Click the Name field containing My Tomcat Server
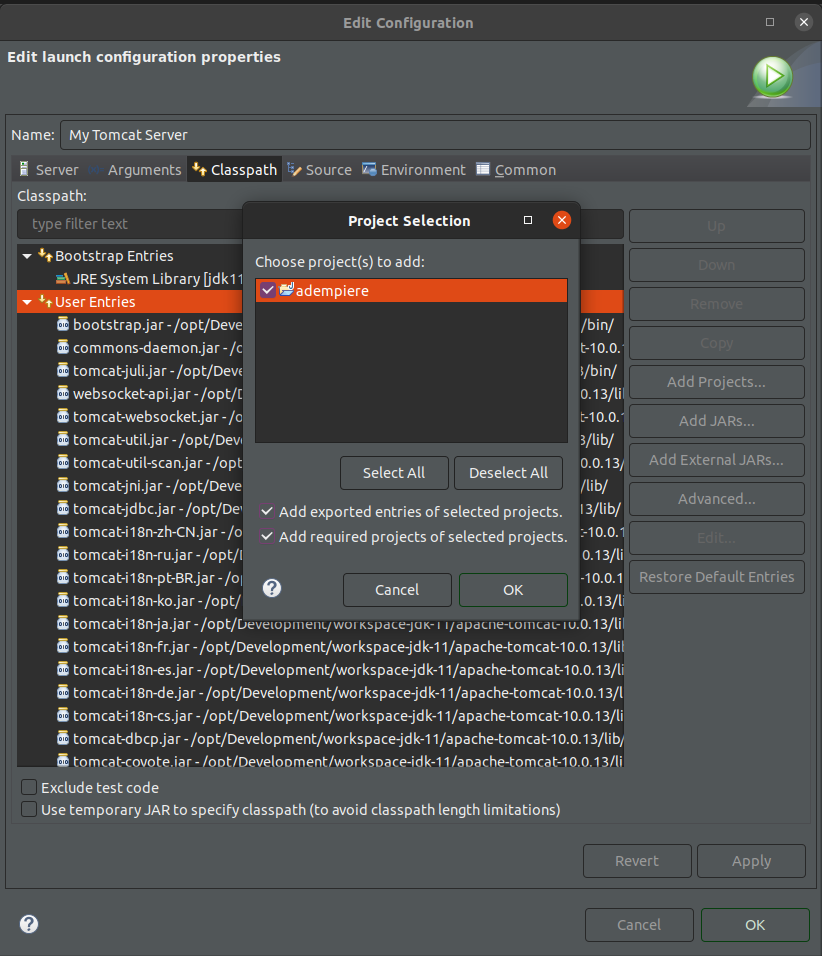Image resolution: width=822 pixels, height=956 pixels. [435, 135]
